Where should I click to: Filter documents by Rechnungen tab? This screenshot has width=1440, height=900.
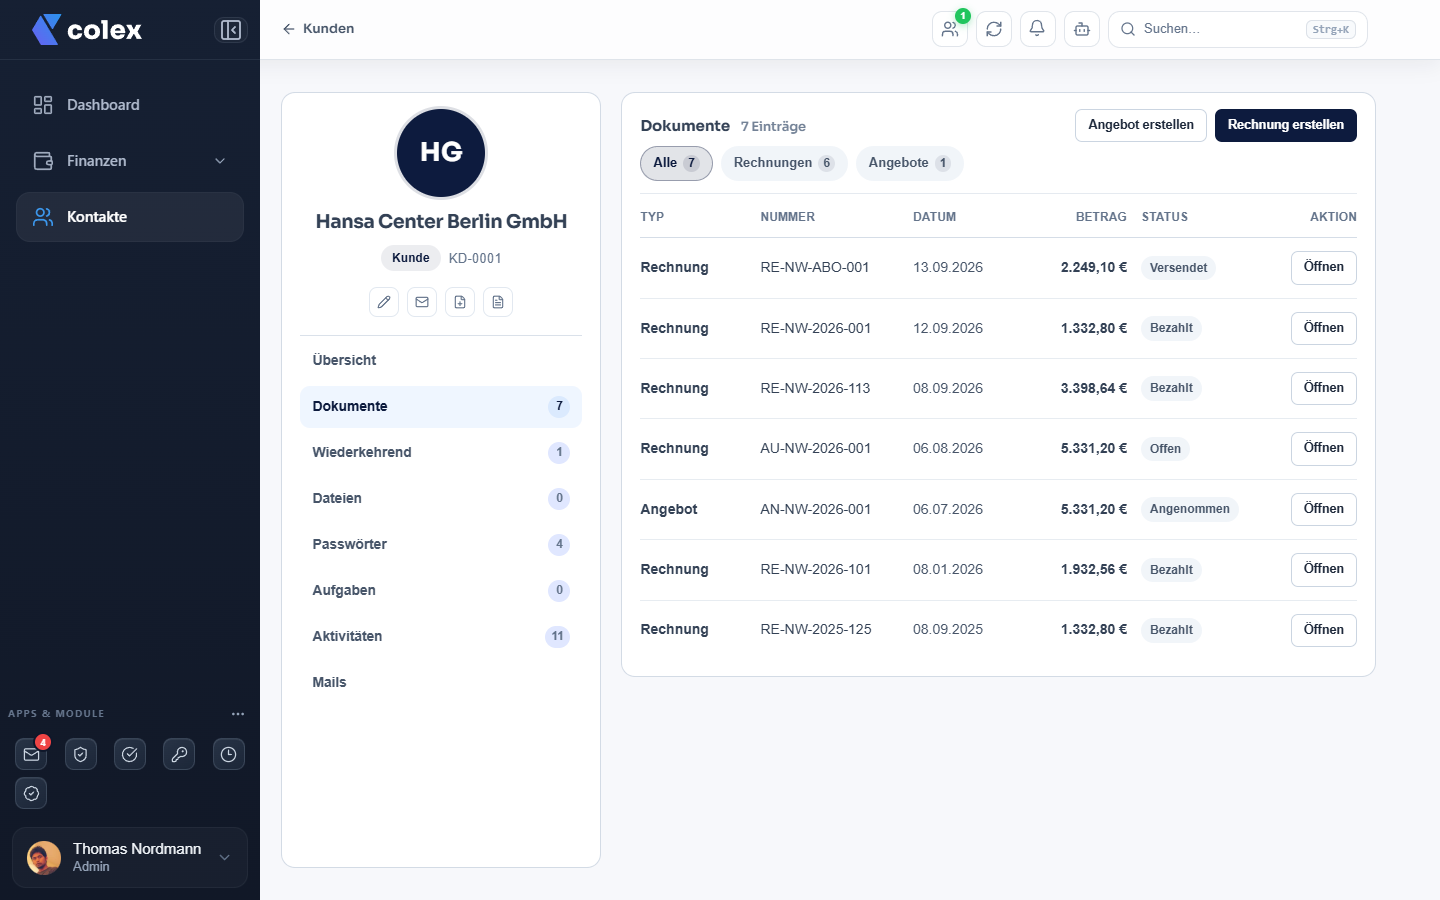pyautogui.click(x=784, y=163)
